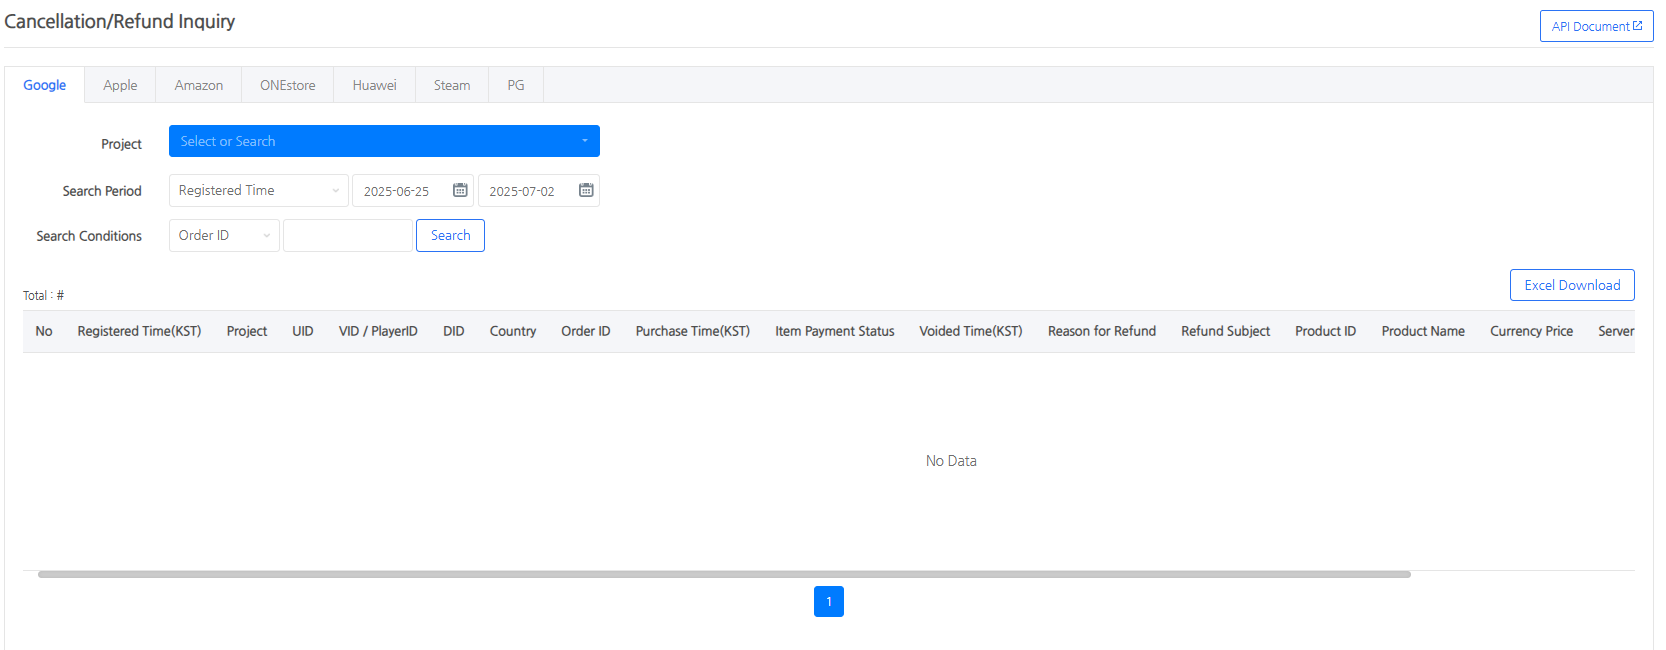Select the Google tab

pos(45,85)
